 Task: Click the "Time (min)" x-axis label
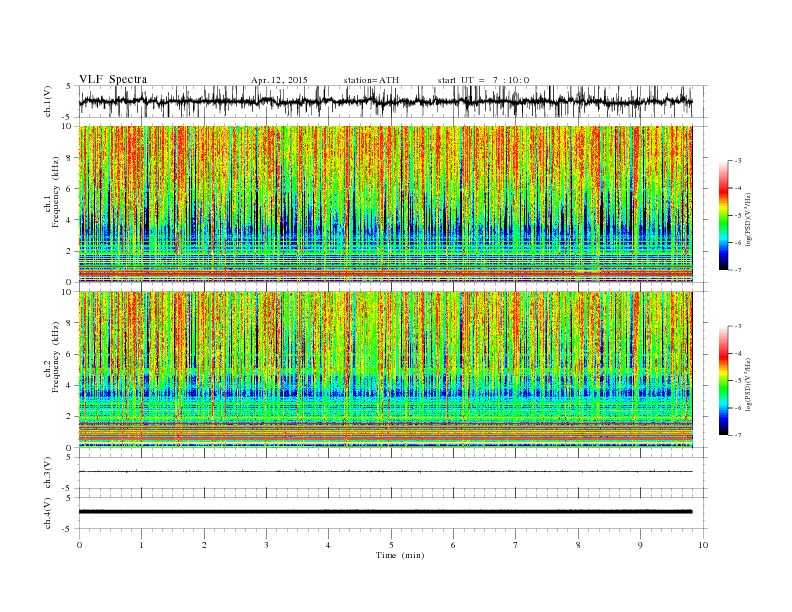400,555
